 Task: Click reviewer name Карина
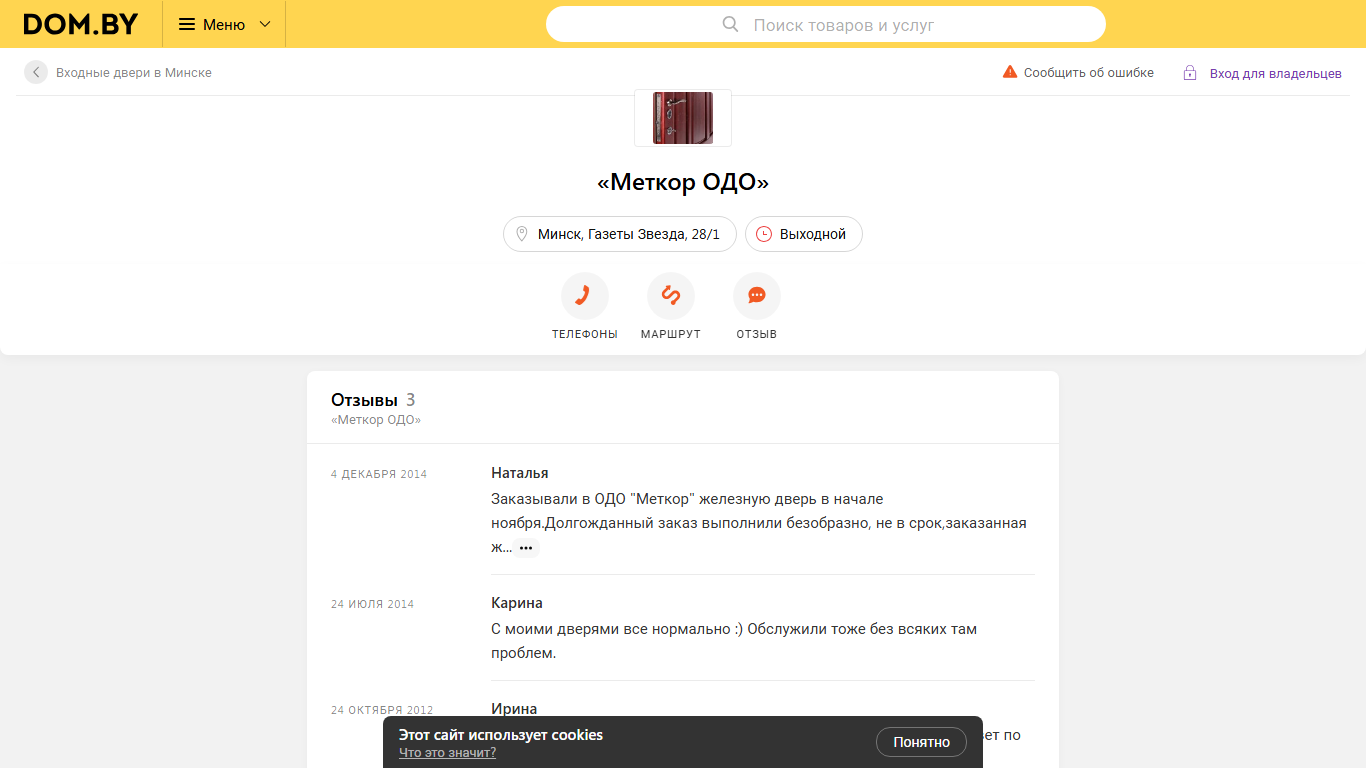pyautogui.click(x=517, y=603)
